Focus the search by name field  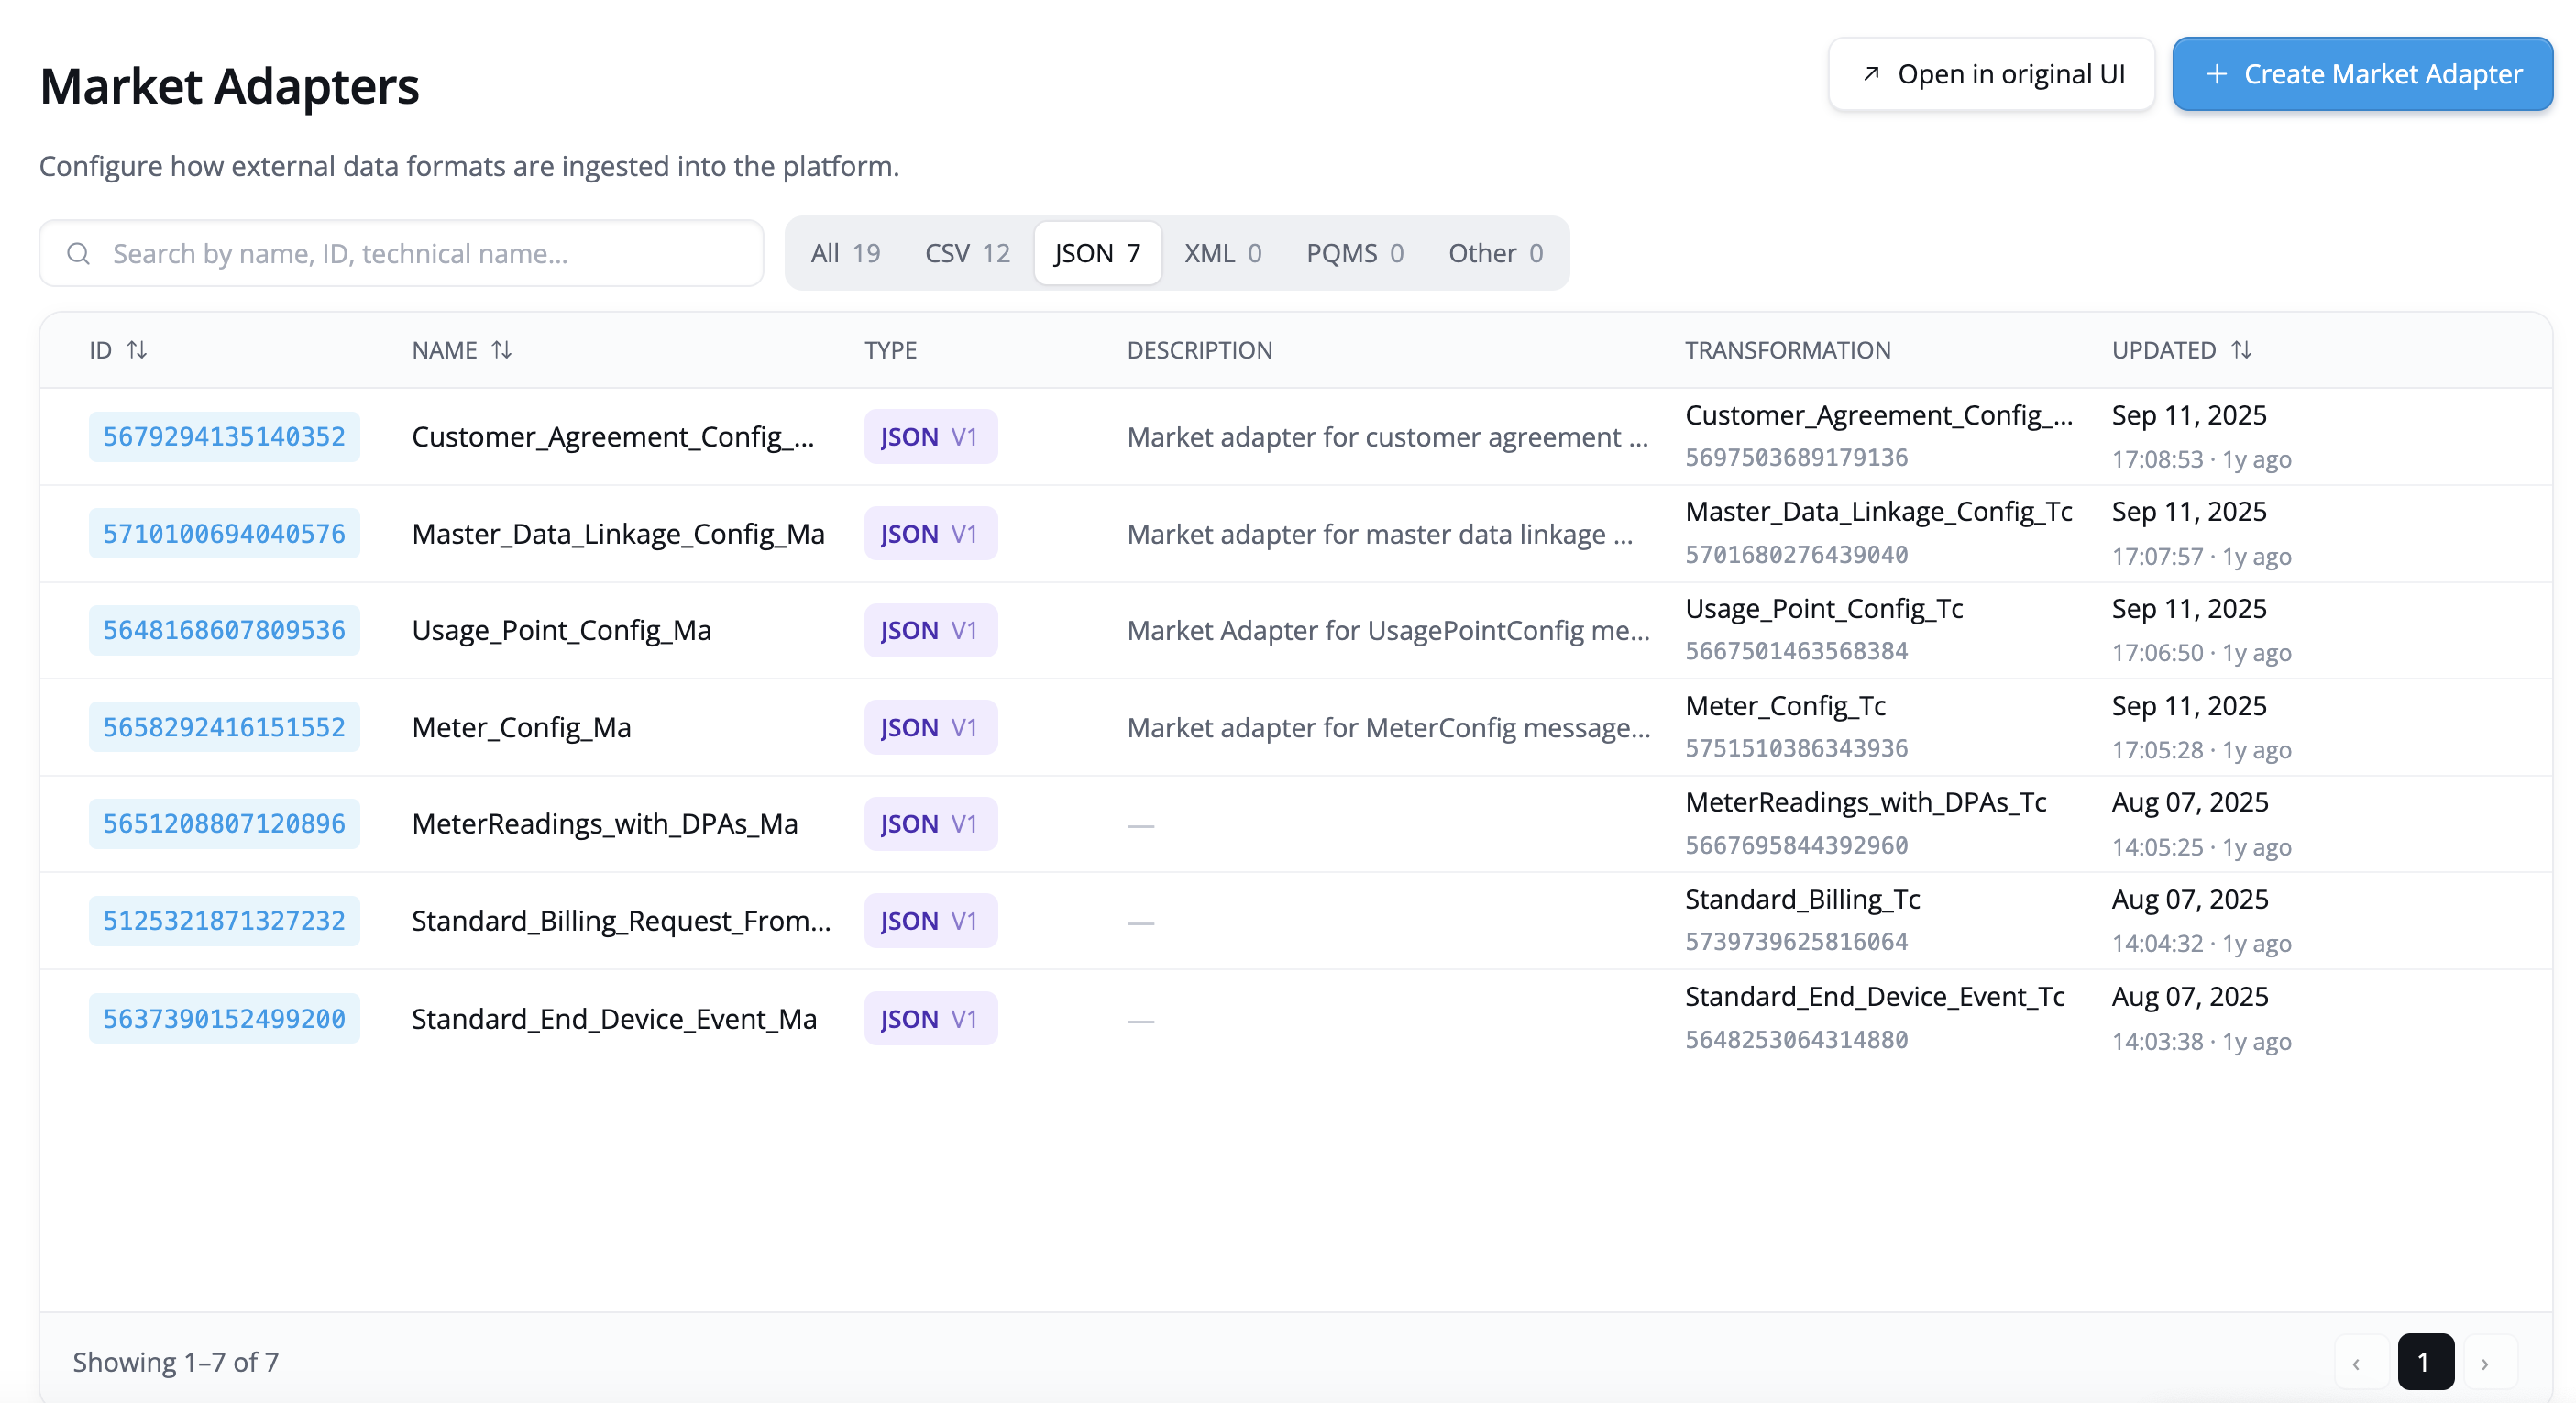[x=401, y=254]
